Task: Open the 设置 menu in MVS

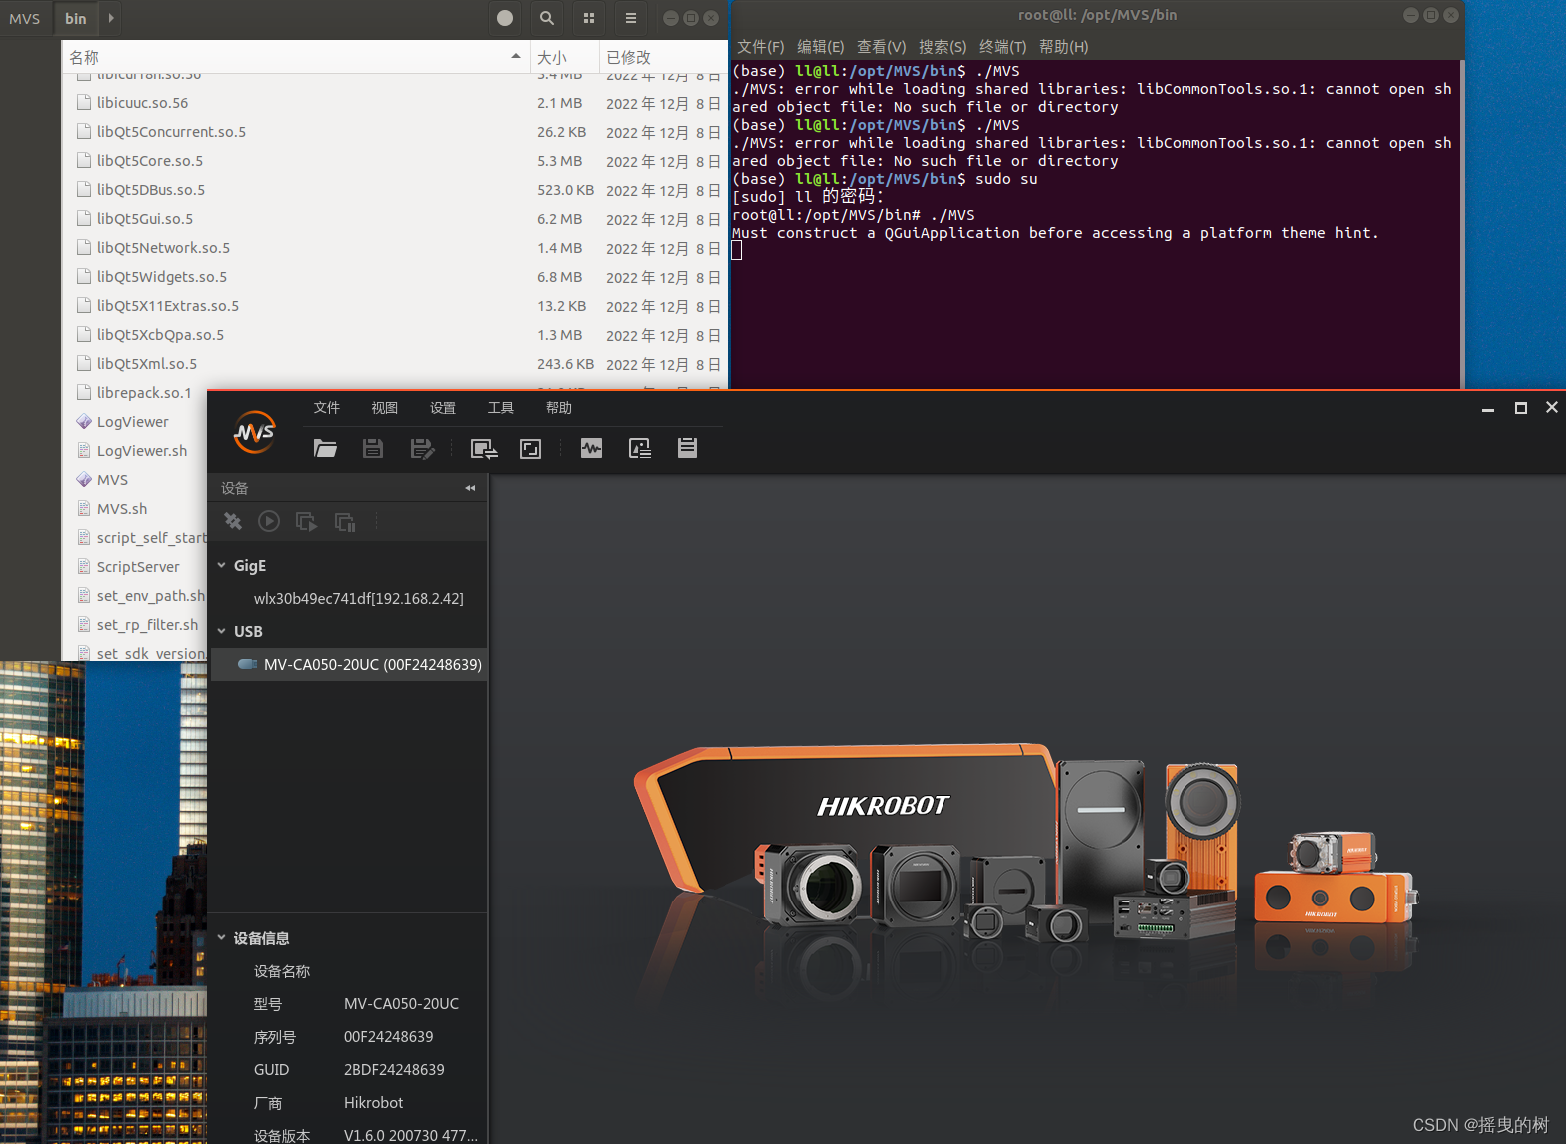Action: click(x=443, y=407)
